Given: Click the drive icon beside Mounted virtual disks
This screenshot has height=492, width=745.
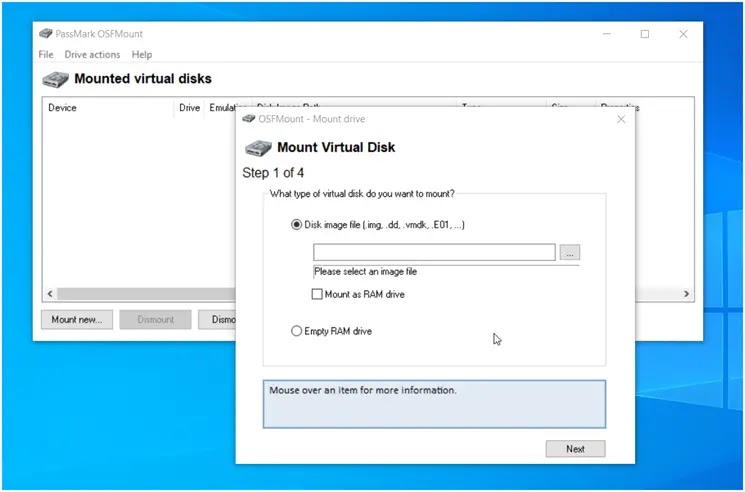Looking at the screenshot, I should pos(56,79).
